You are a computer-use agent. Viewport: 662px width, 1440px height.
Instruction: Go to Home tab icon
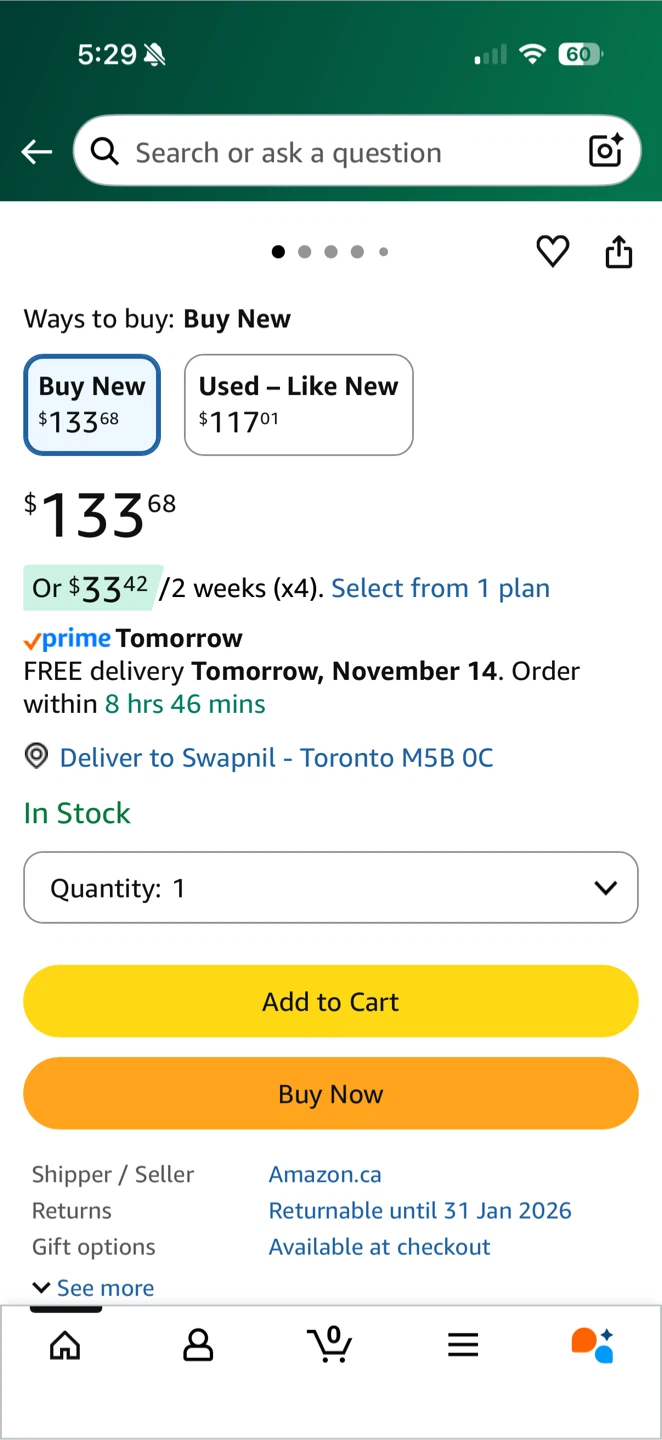pyautogui.click(x=65, y=1345)
